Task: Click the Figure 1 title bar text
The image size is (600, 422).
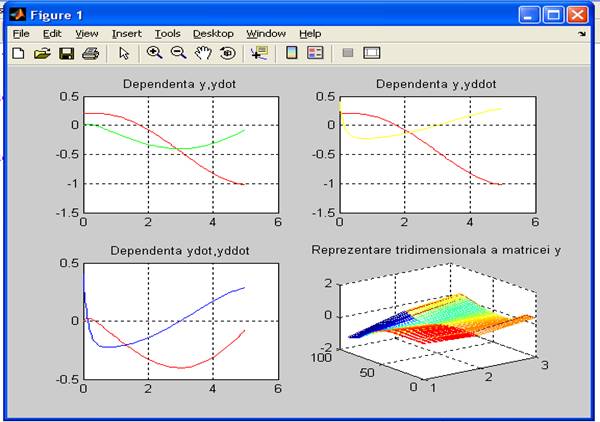Action: 57,15
